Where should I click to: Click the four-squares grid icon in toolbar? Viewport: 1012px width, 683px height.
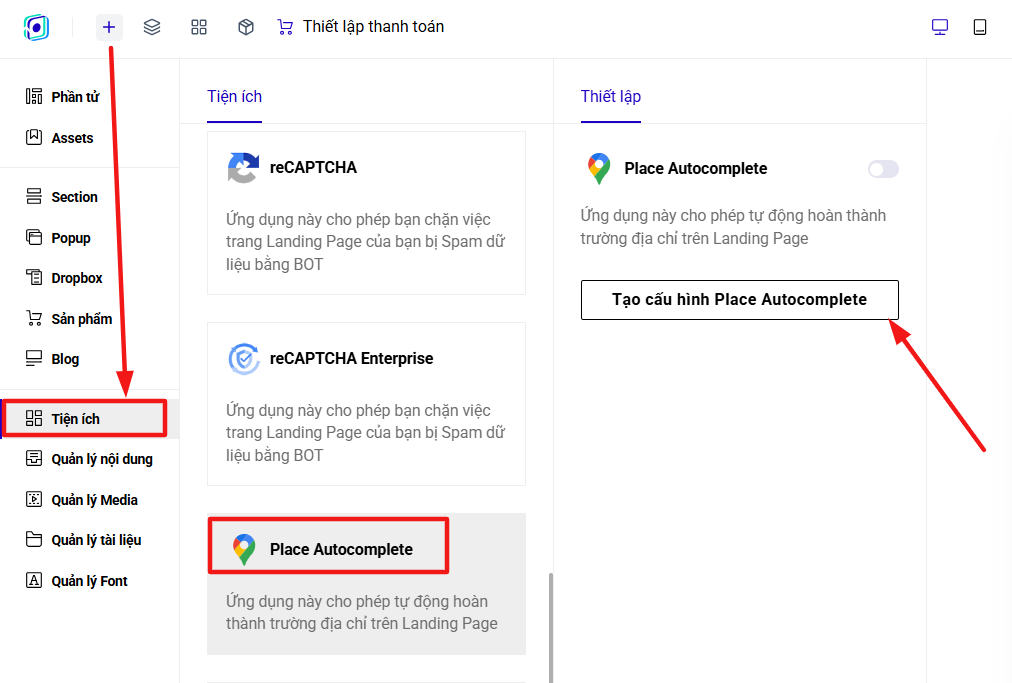click(x=199, y=27)
